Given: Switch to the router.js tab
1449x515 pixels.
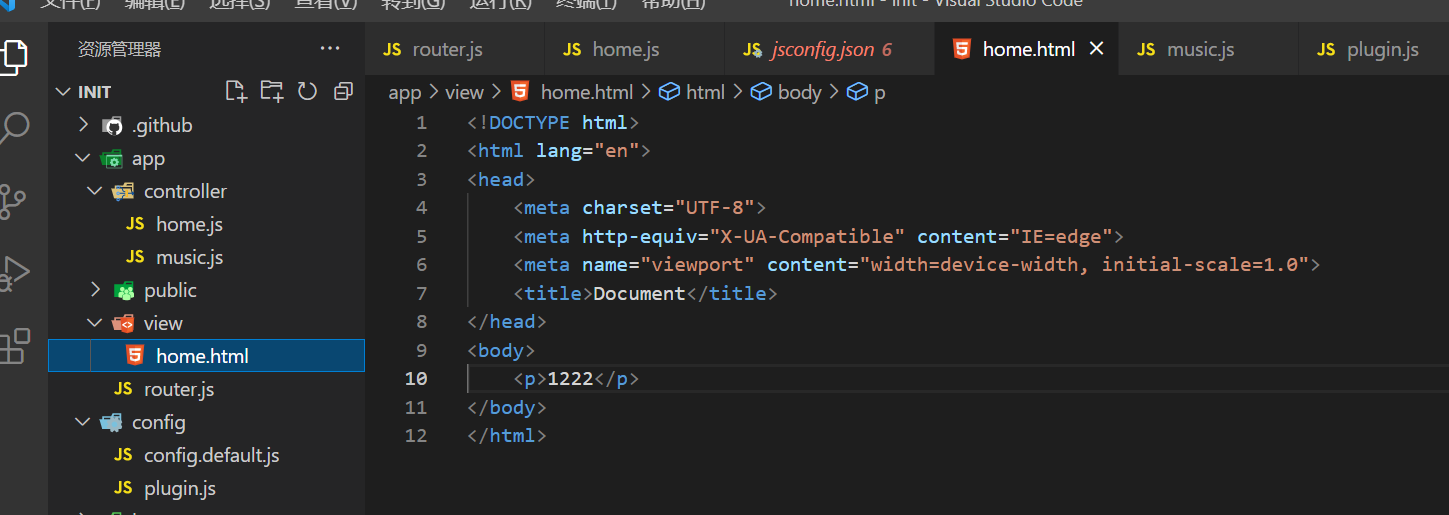Looking at the screenshot, I should coord(455,49).
